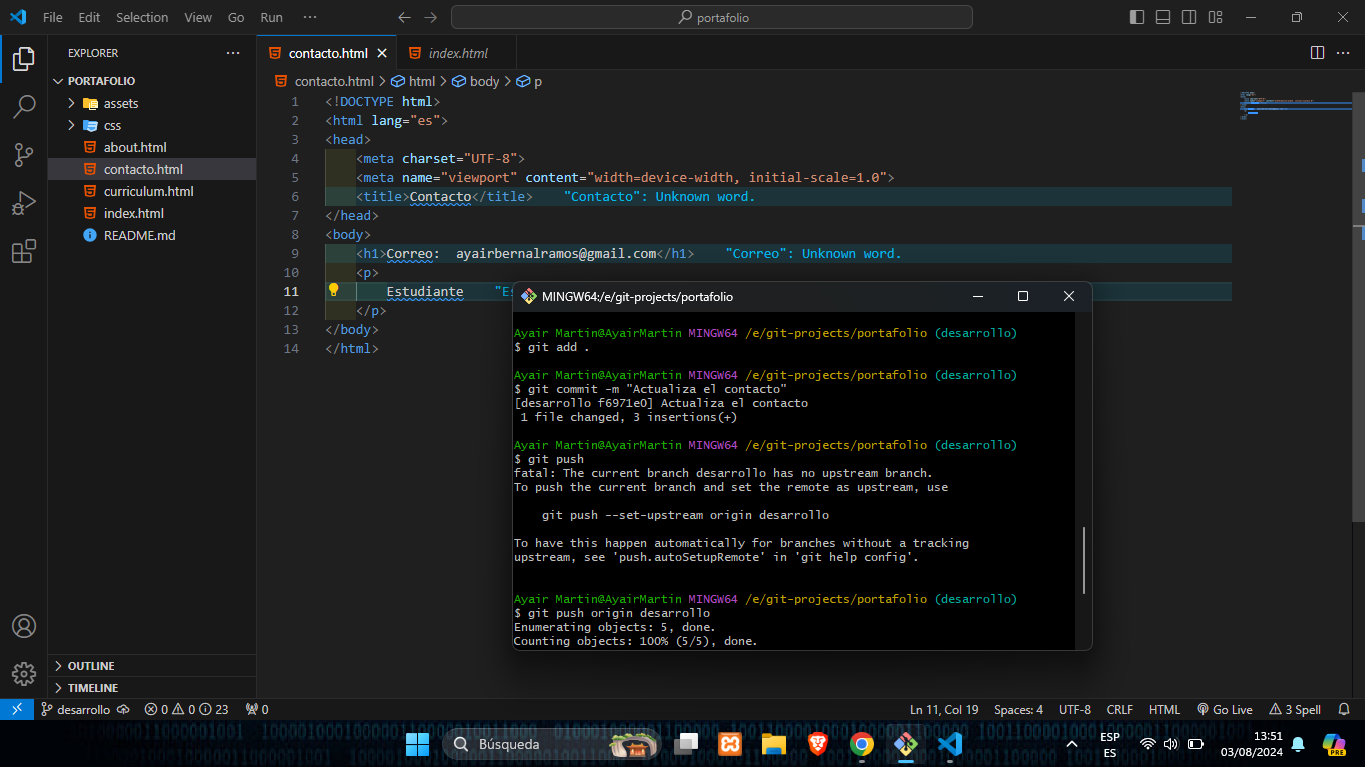Click the portafolio command center search box
The image size is (1365, 767).
(x=712, y=17)
